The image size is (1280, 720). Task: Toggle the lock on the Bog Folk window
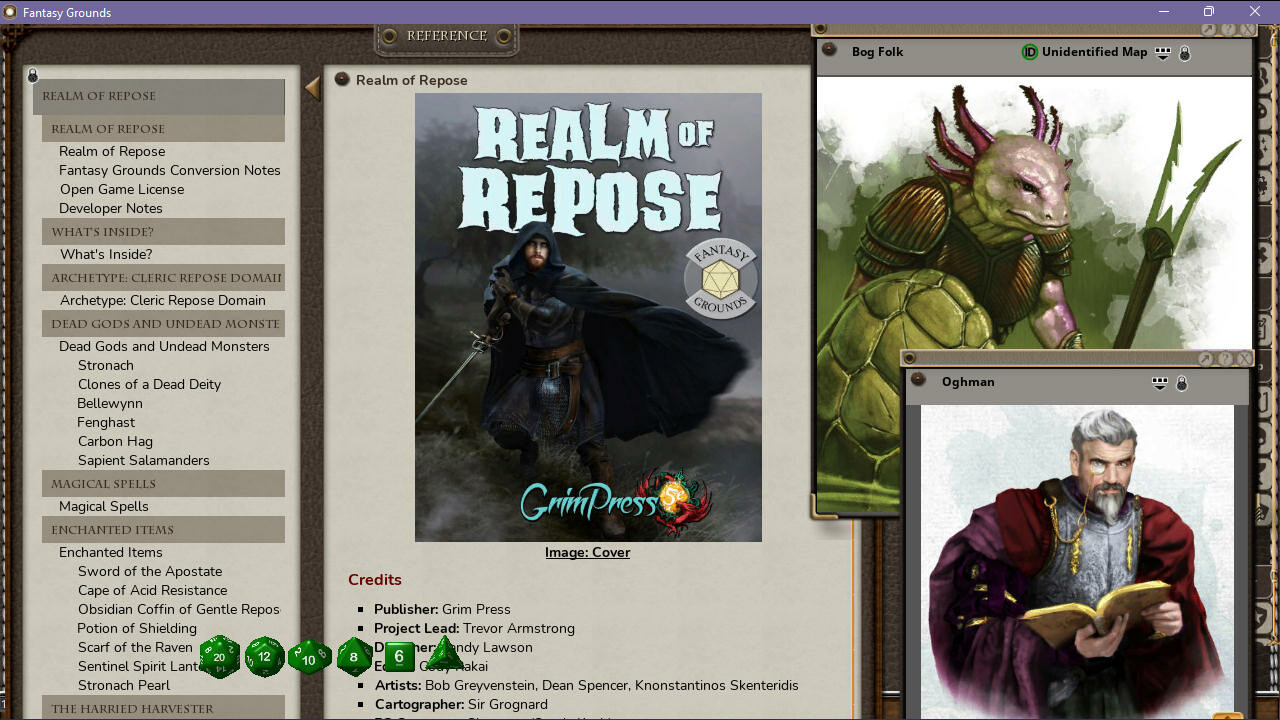[x=1184, y=52]
